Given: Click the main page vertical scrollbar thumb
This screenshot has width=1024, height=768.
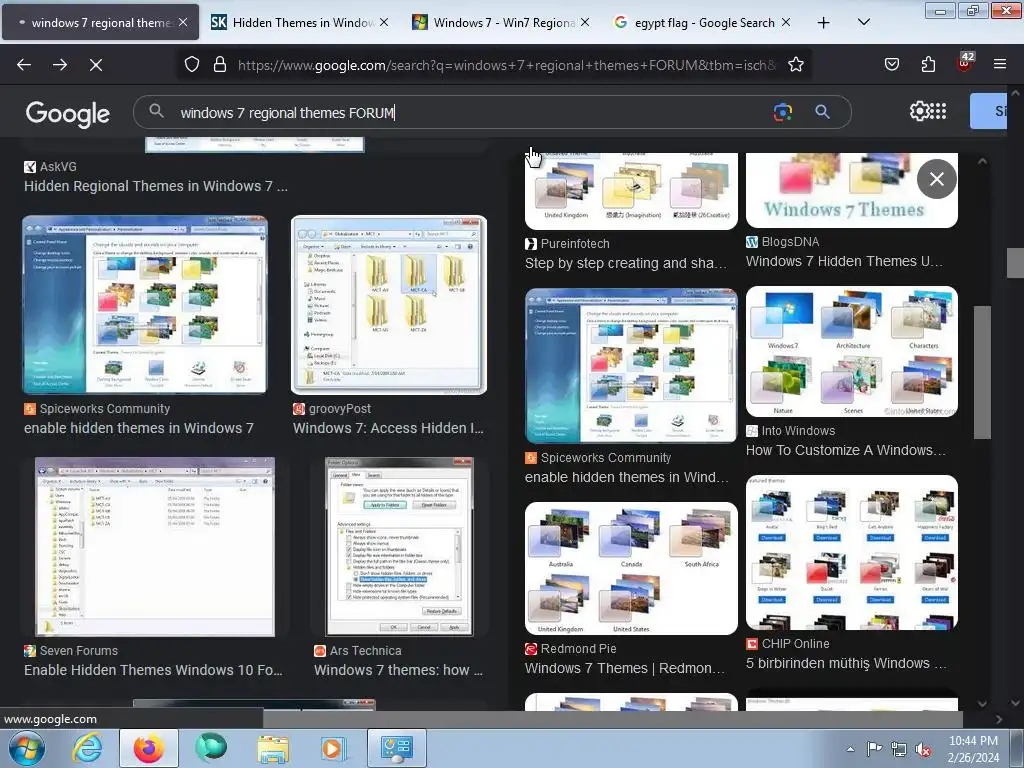Looking at the screenshot, I should 1016,263.
